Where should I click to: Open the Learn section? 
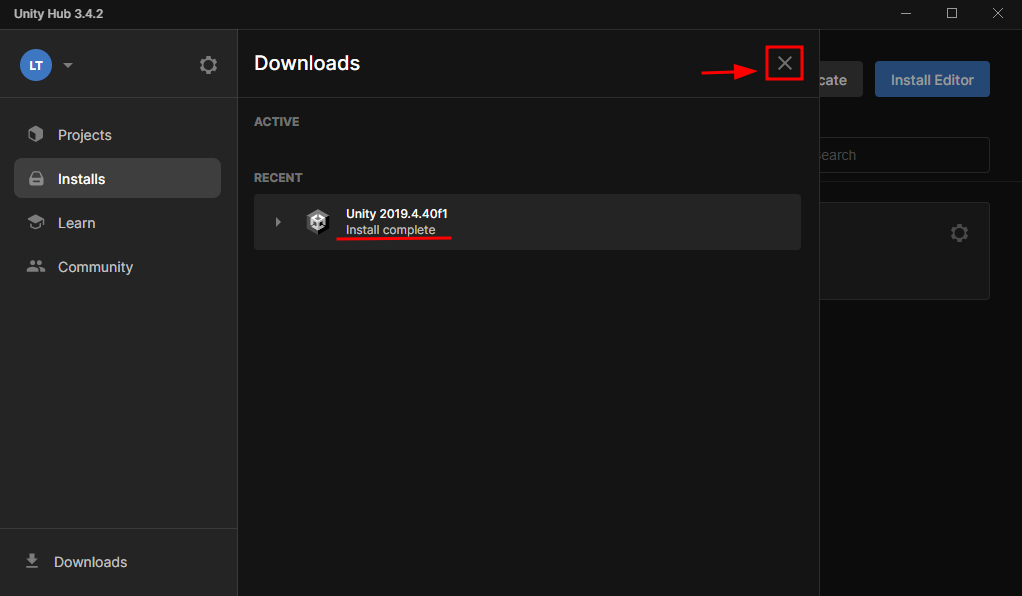coord(117,222)
